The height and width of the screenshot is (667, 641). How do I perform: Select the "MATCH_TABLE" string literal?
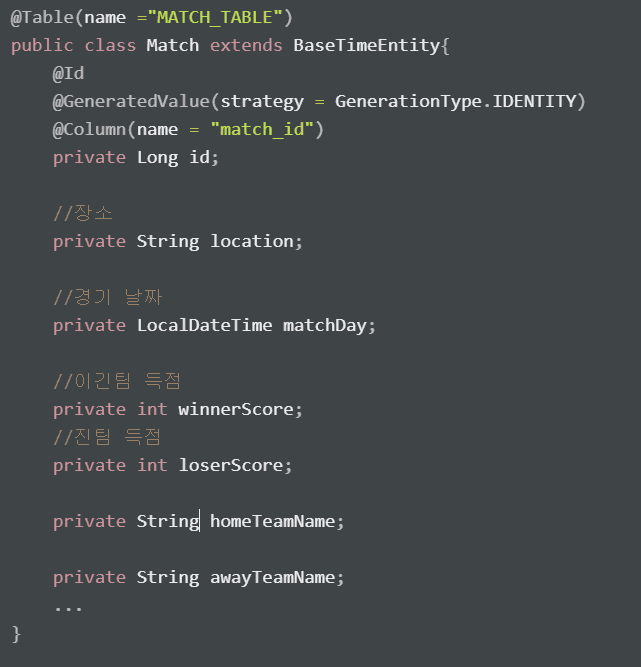[215, 18]
